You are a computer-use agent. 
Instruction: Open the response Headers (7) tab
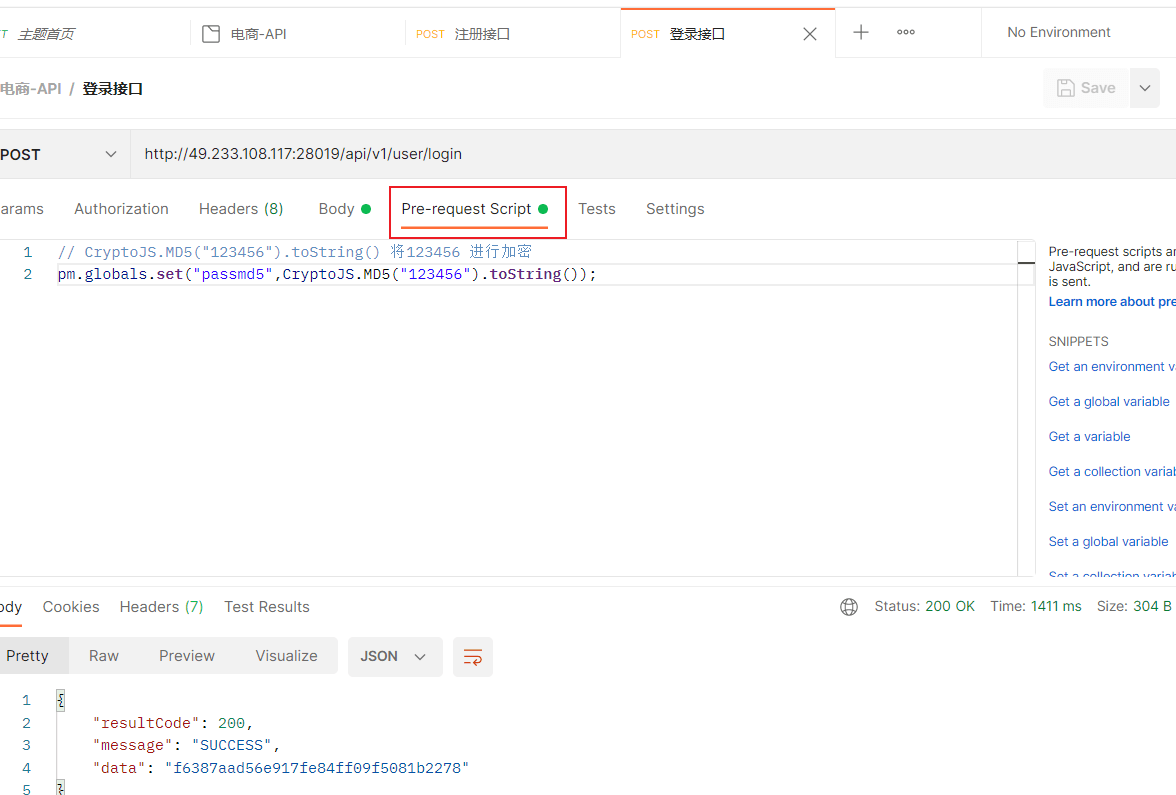click(x=161, y=607)
